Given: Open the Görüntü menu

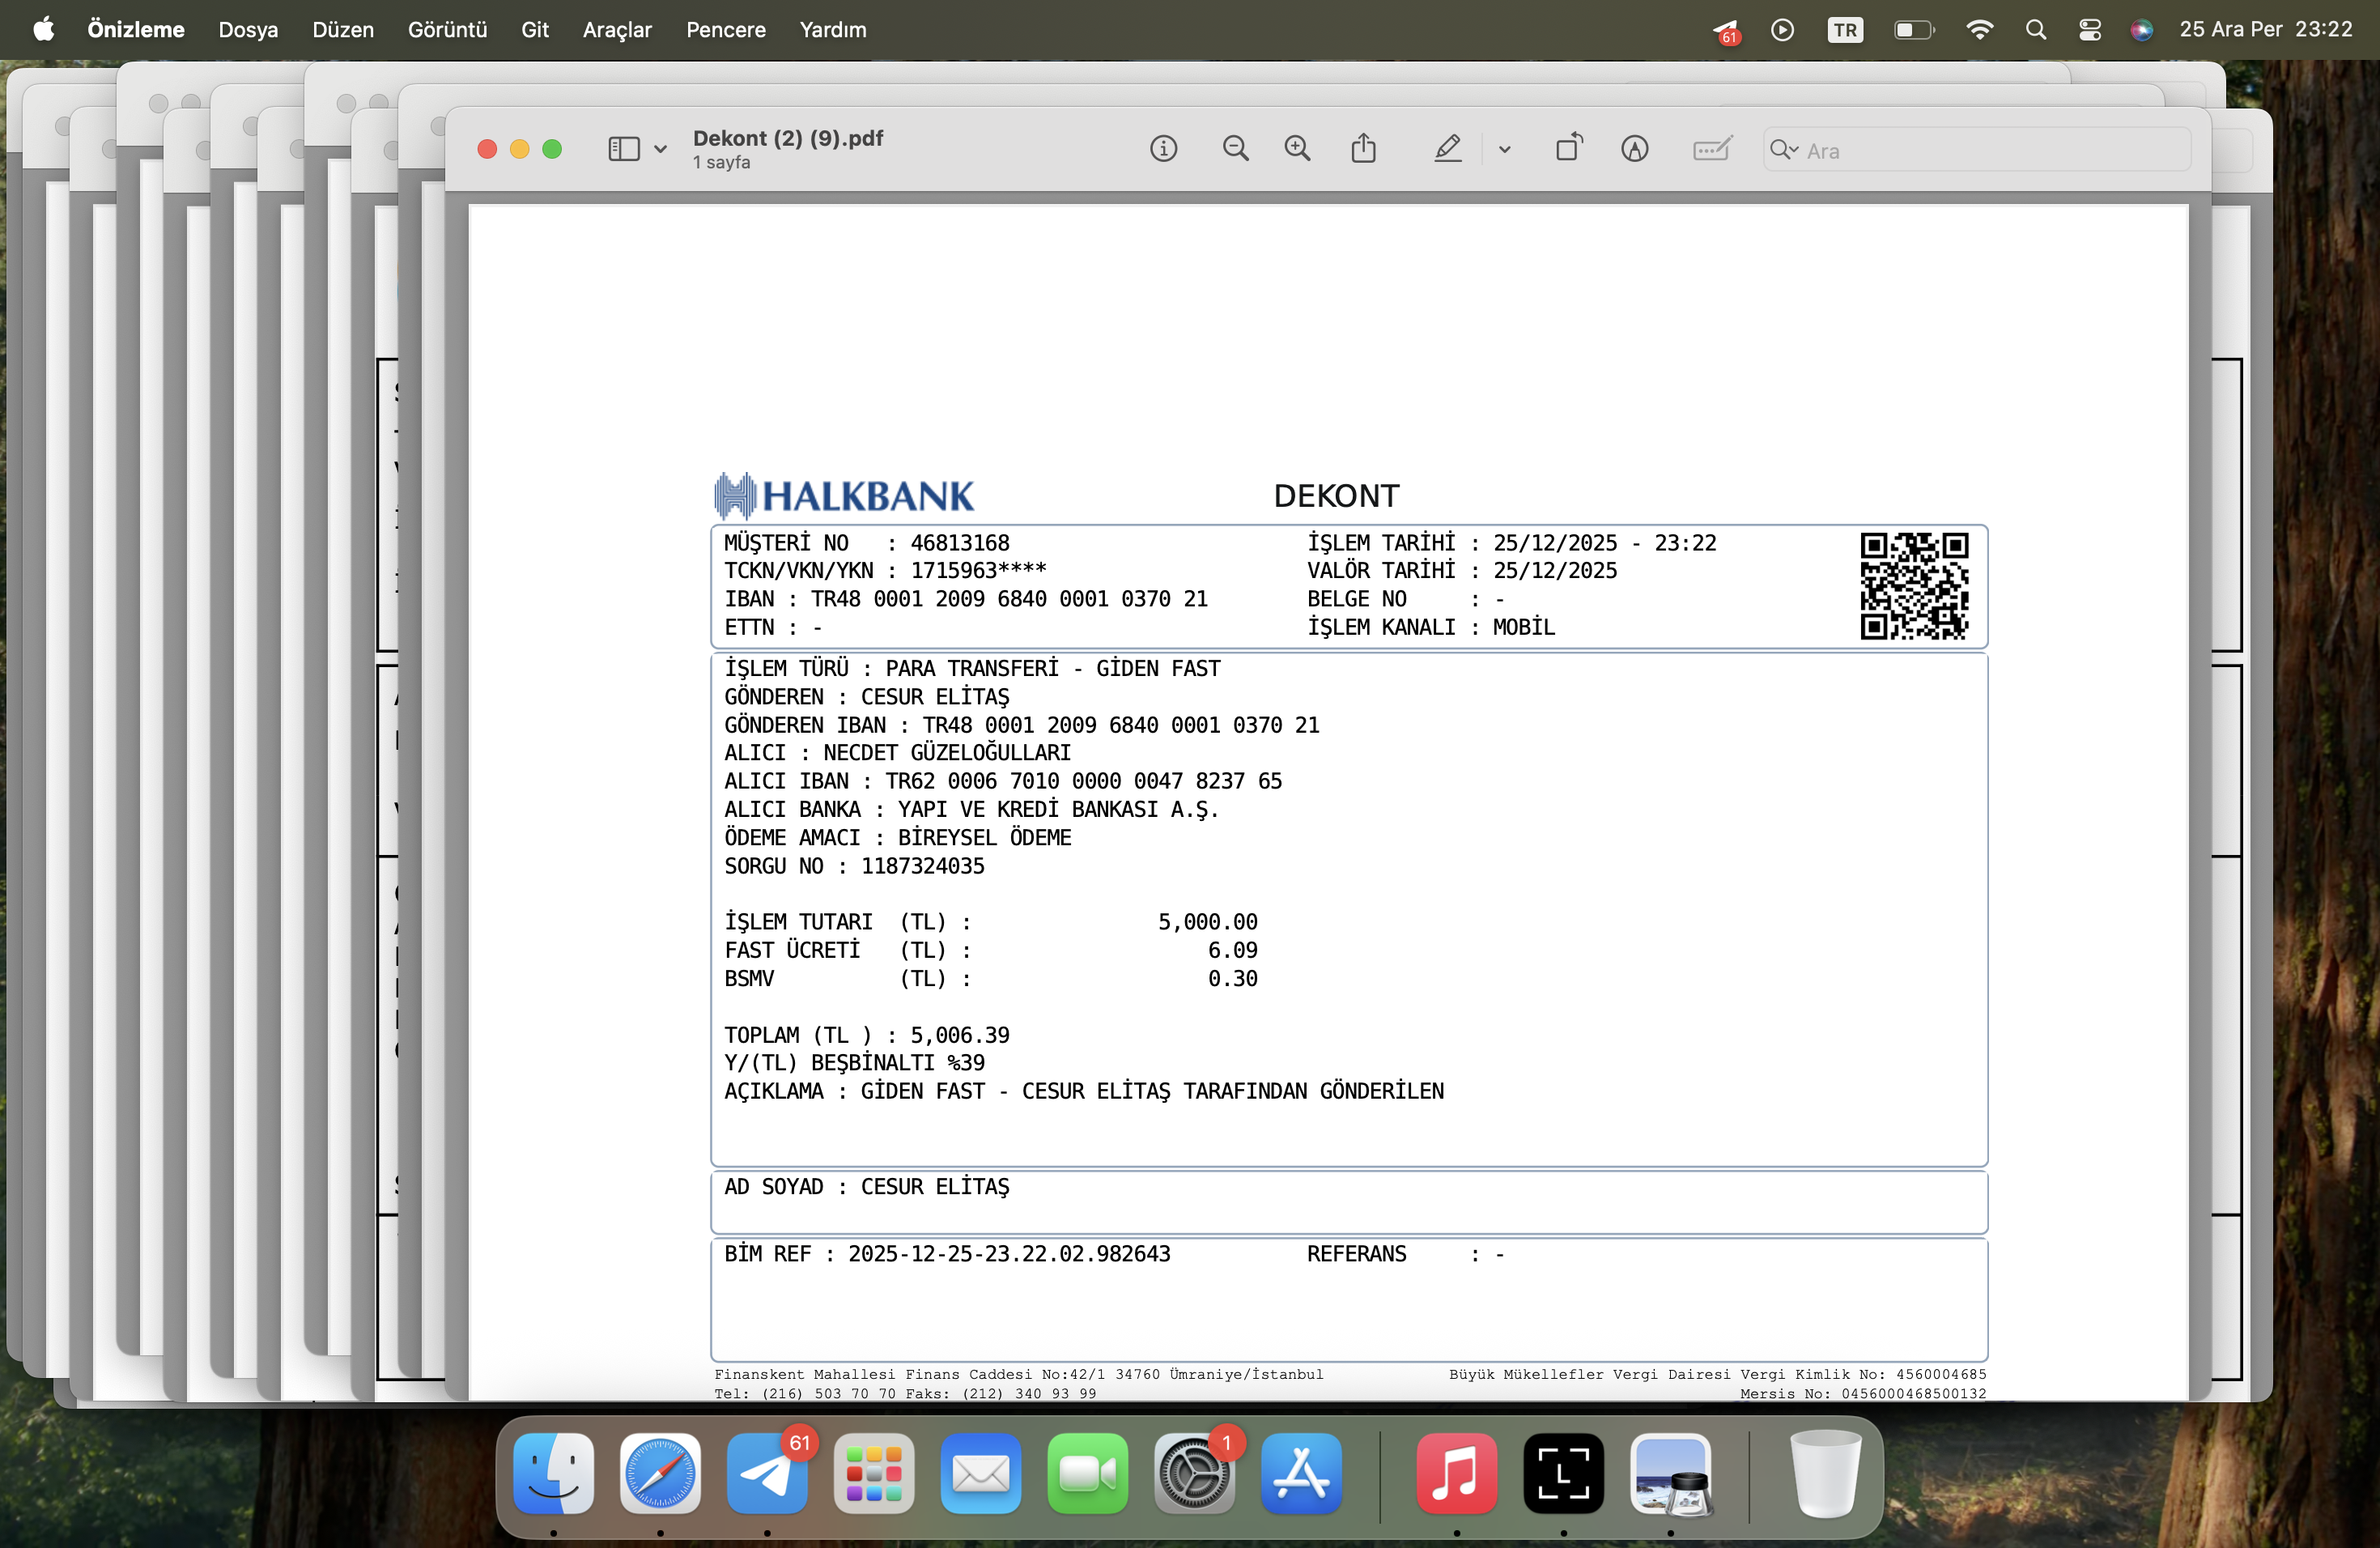Looking at the screenshot, I should 447,29.
